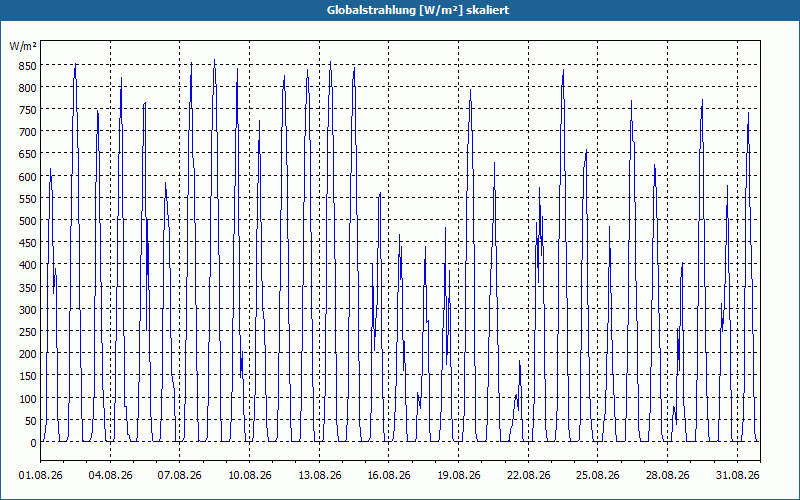Select the 07.08.26 date label
This screenshot has height=500, width=800.
pos(180,475)
